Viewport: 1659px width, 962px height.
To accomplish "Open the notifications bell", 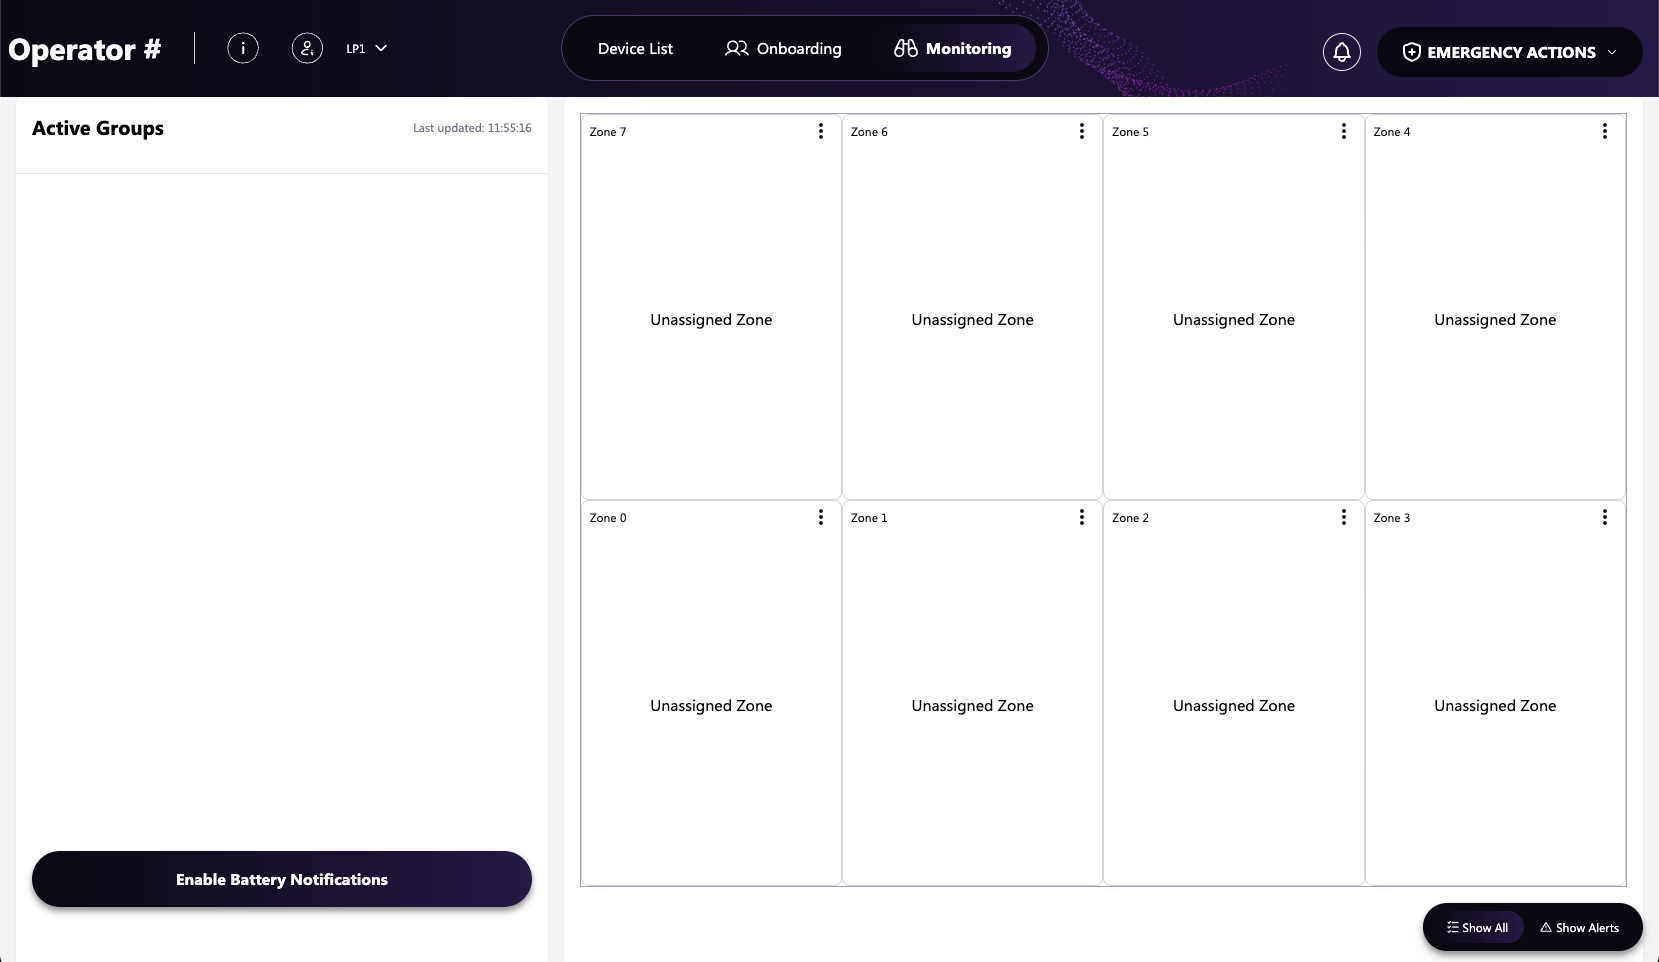I will coord(1341,52).
